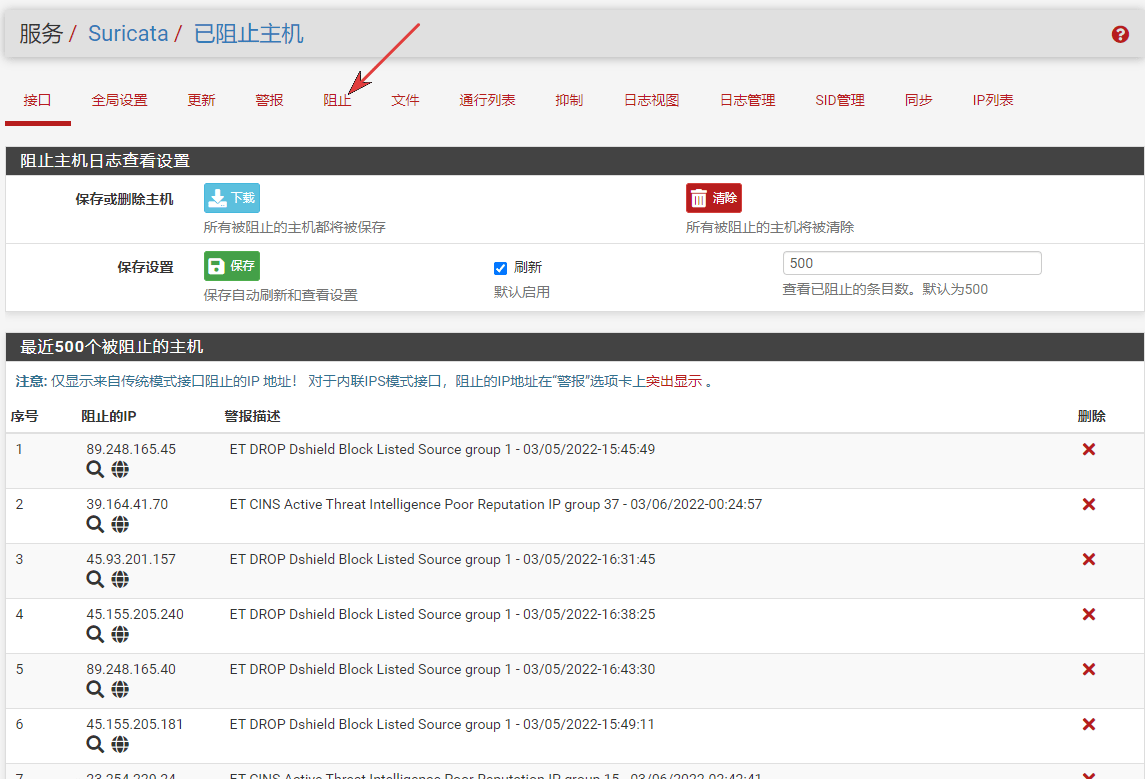
Task: Click the green 保存 save button
Action: coord(232,266)
